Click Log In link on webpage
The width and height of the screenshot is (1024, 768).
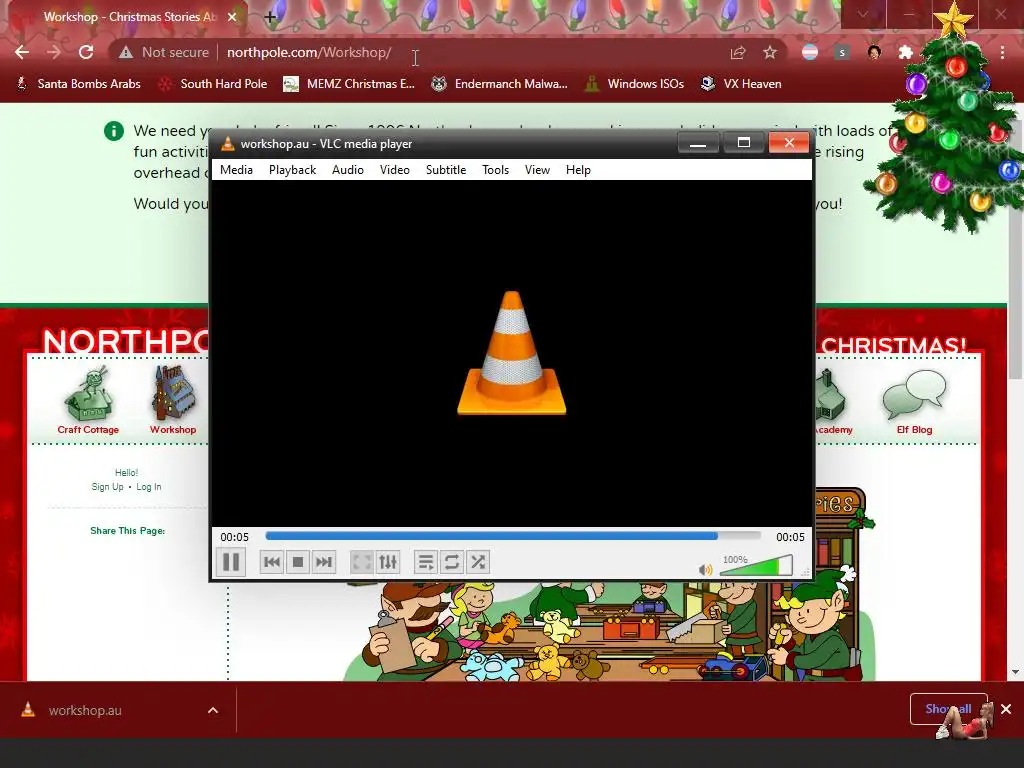coord(149,487)
